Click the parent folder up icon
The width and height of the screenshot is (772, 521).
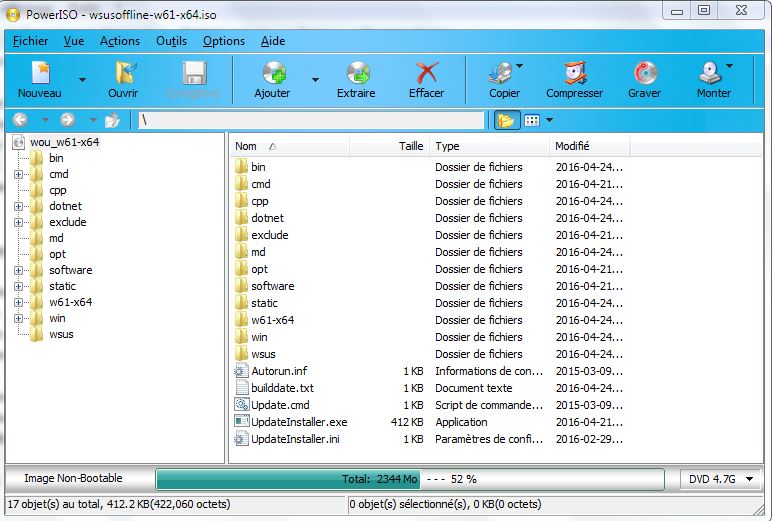point(112,120)
